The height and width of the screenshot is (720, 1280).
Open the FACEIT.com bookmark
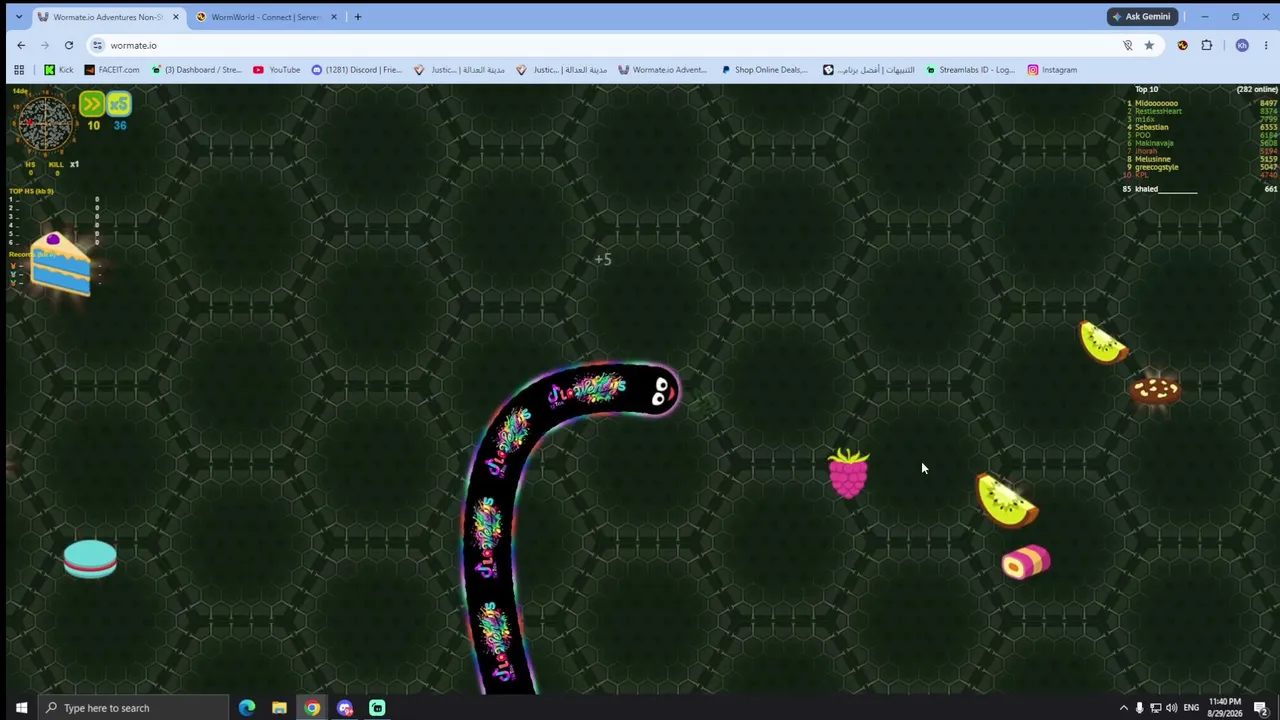(x=112, y=70)
